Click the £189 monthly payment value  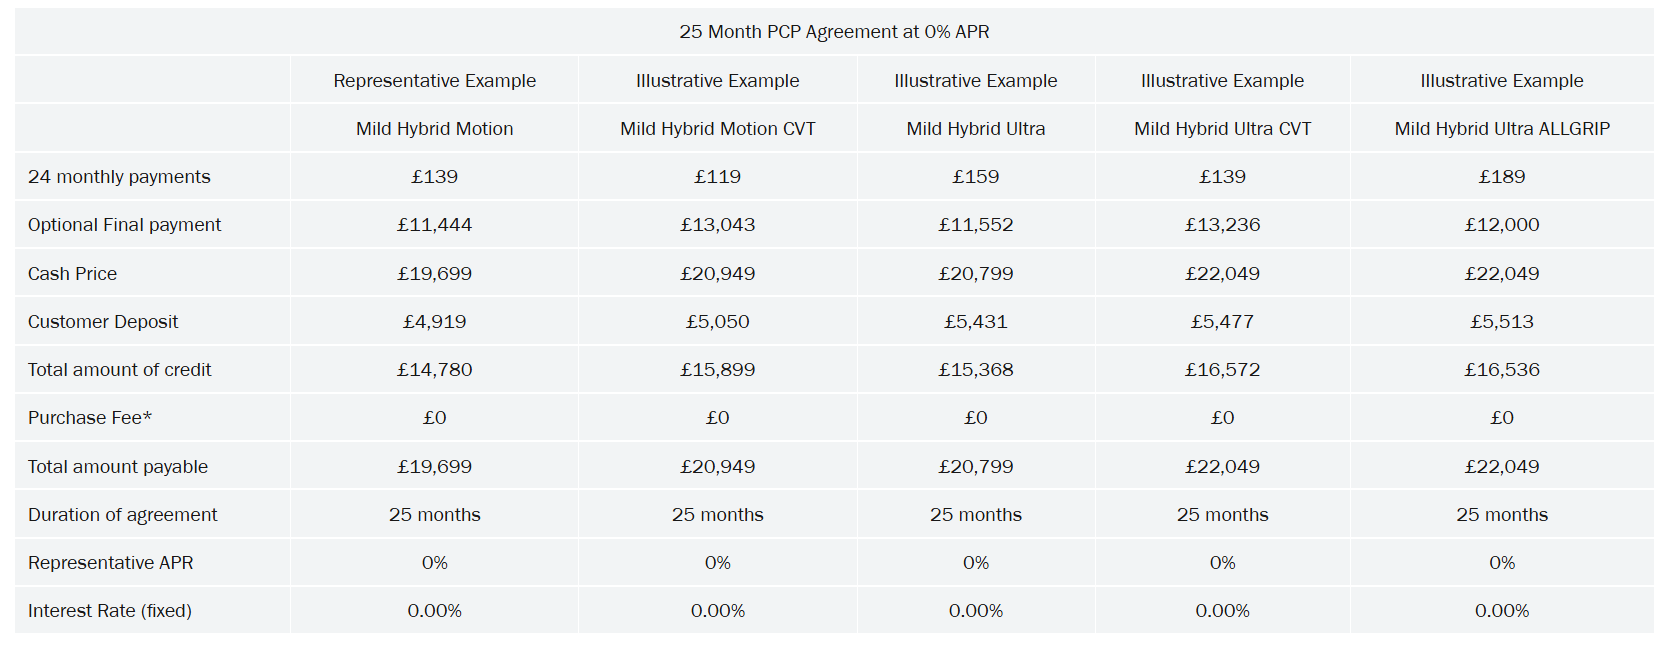coord(1501,177)
